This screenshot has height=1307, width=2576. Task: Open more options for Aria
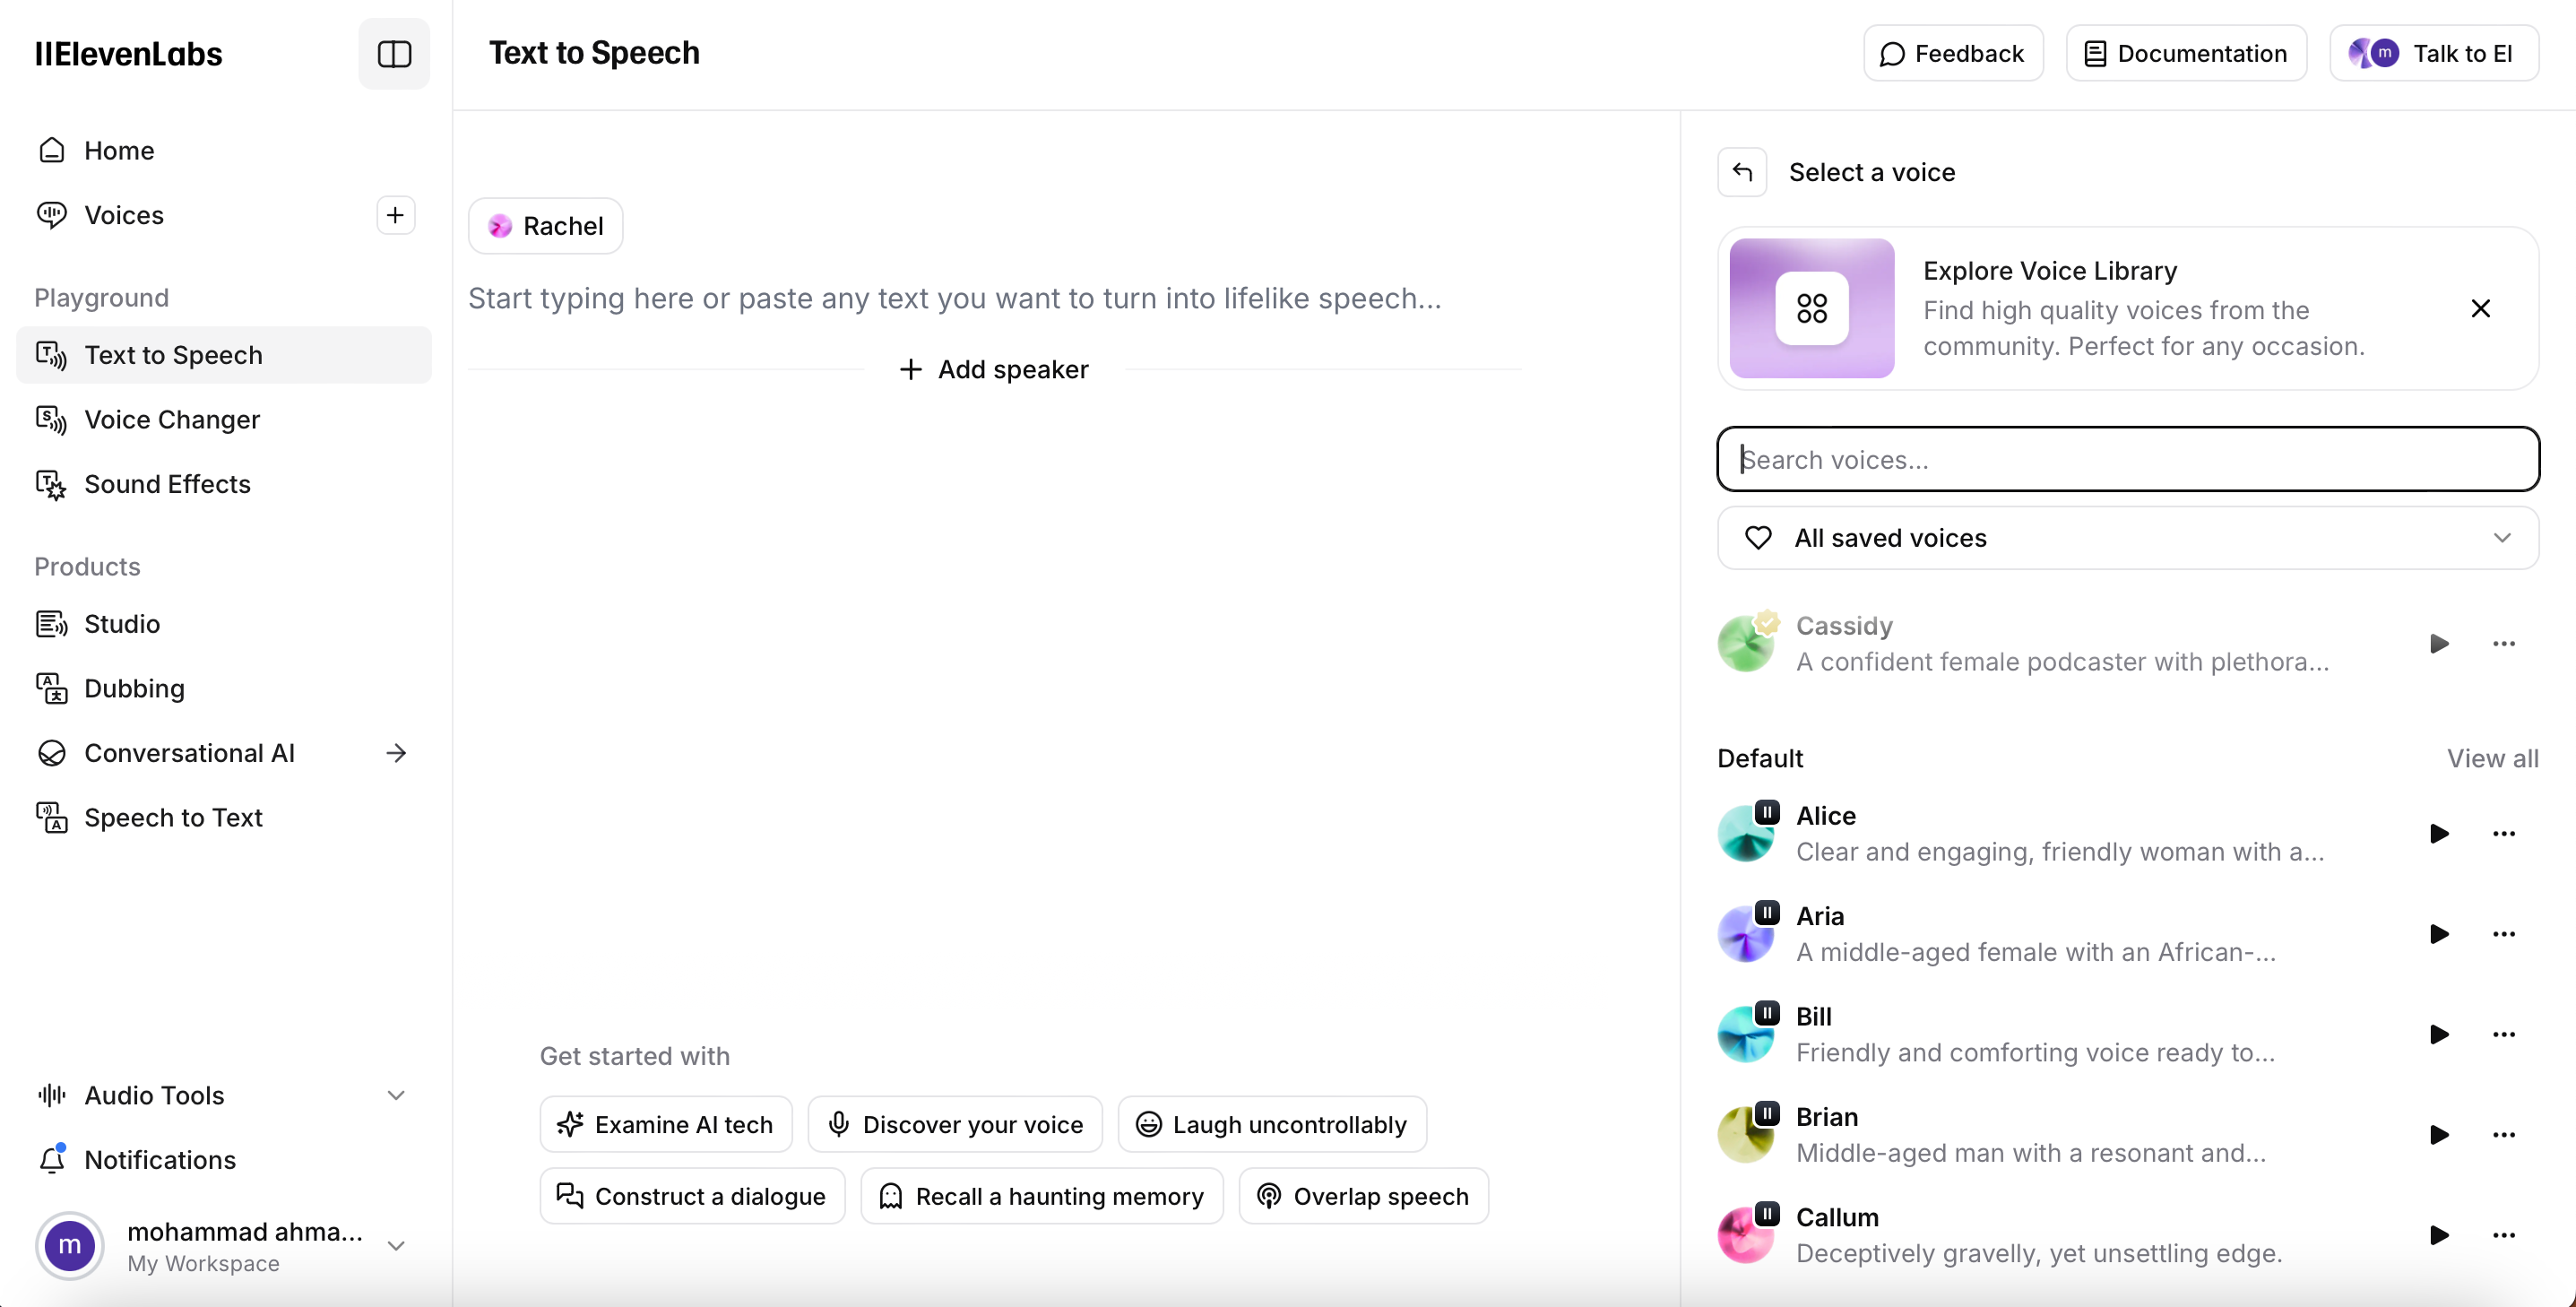(2503, 934)
